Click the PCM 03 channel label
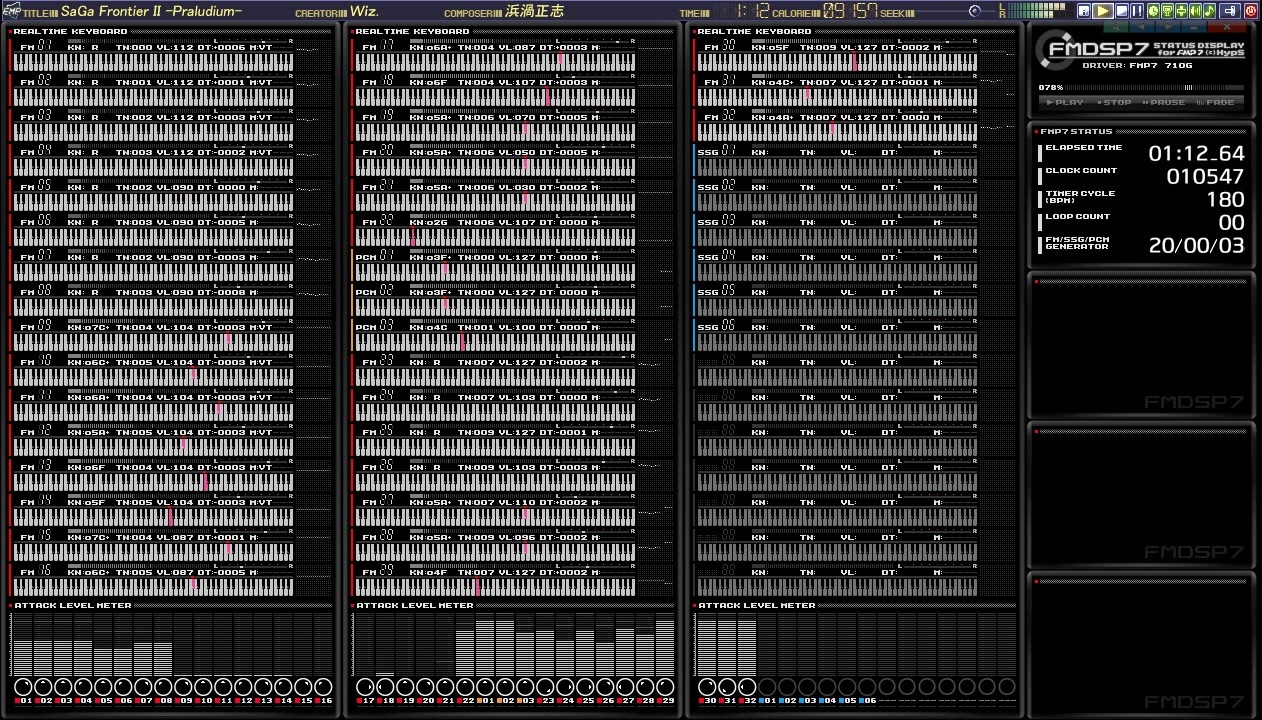1262x720 pixels. (375, 327)
